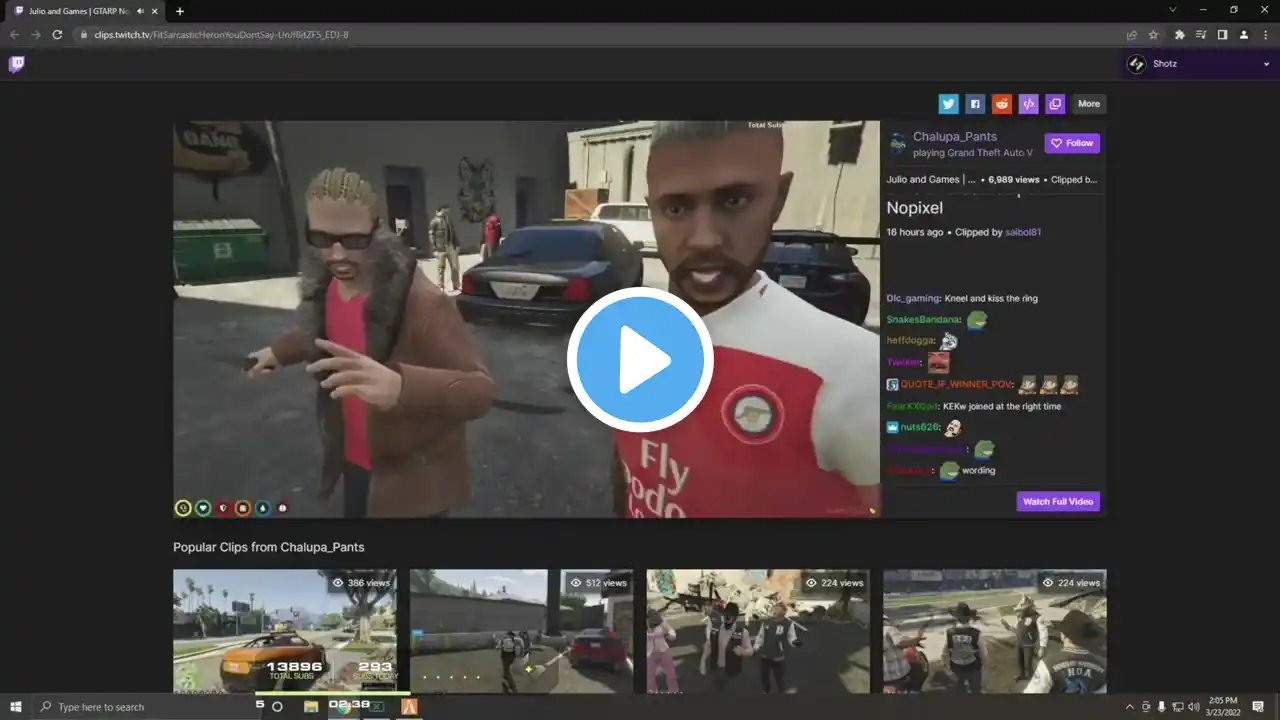Toggle the browser side panel
Viewport: 1280px width, 720px height.
coord(1222,34)
